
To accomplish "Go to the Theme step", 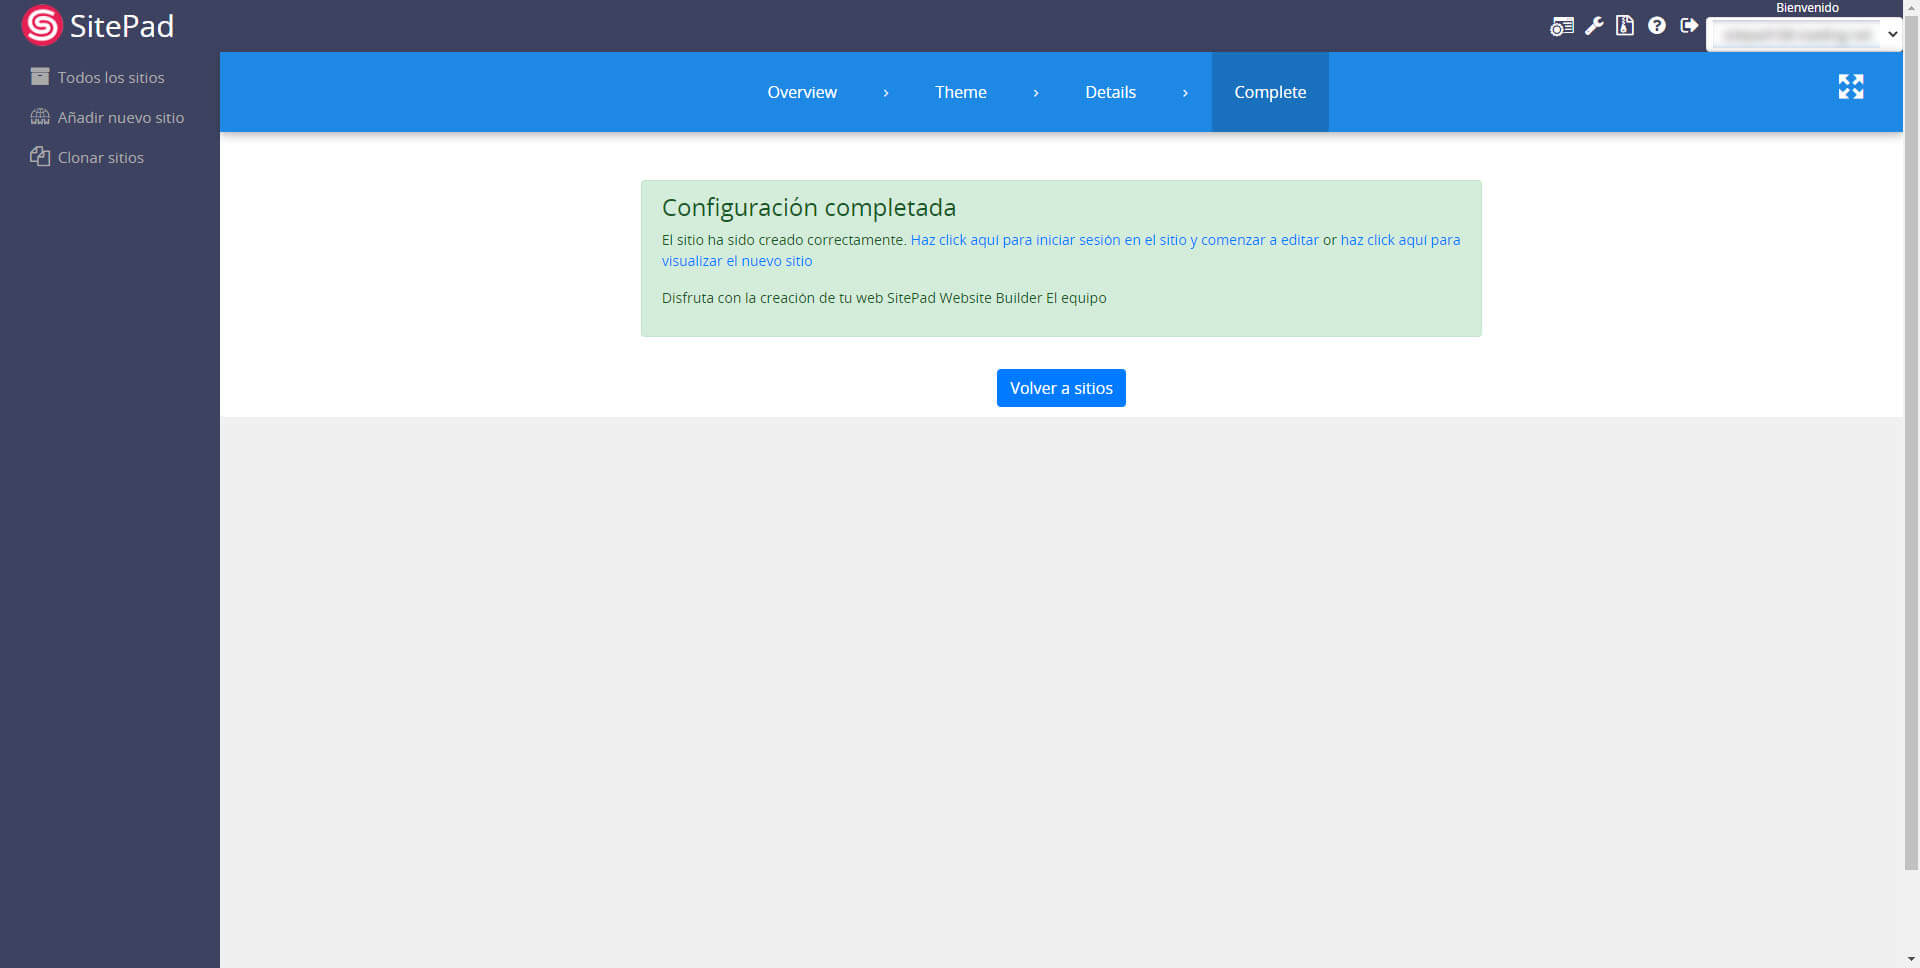I will click(x=961, y=92).
